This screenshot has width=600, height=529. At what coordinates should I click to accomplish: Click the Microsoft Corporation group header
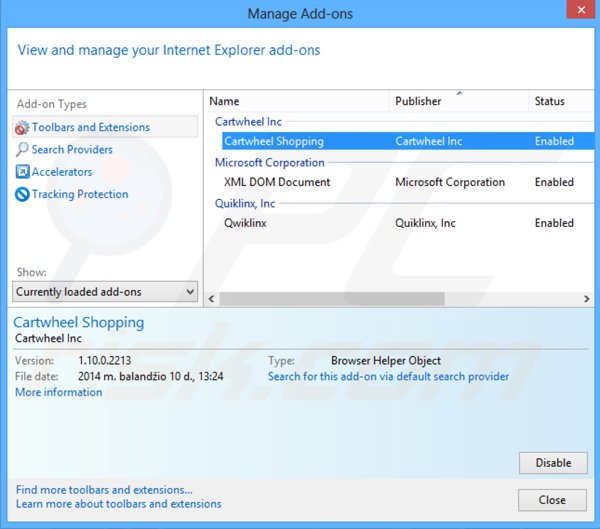coord(269,163)
